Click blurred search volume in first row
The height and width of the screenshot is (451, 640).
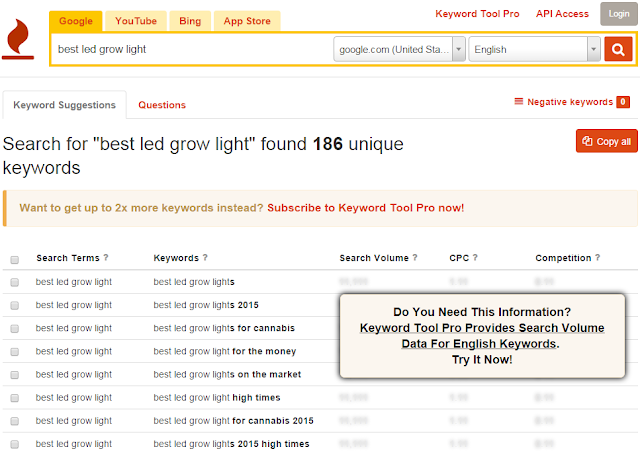coord(353,282)
